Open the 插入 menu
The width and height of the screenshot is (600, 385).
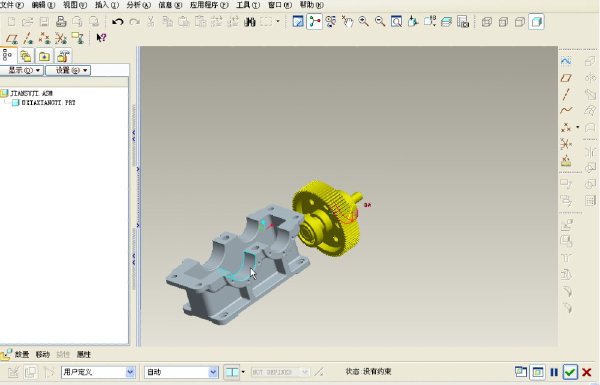coord(107,5)
